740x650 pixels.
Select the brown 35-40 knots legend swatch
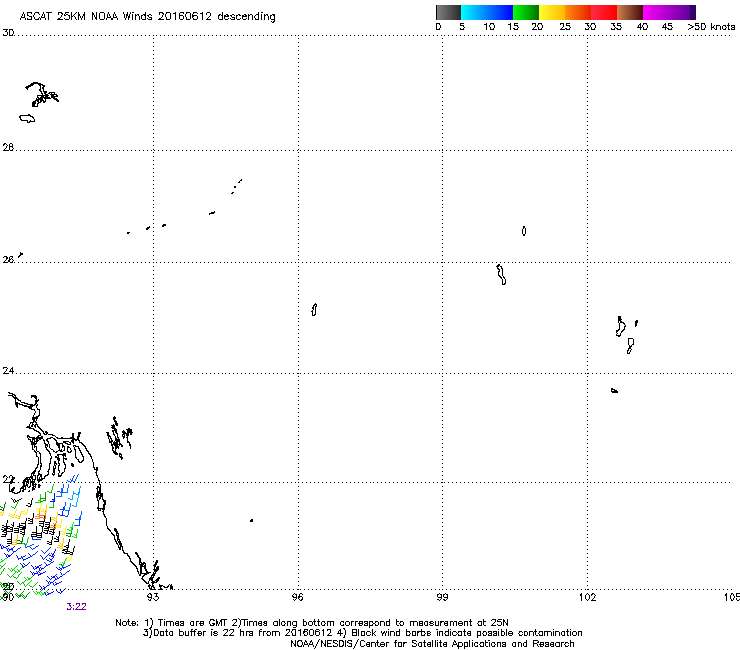(630, 12)
